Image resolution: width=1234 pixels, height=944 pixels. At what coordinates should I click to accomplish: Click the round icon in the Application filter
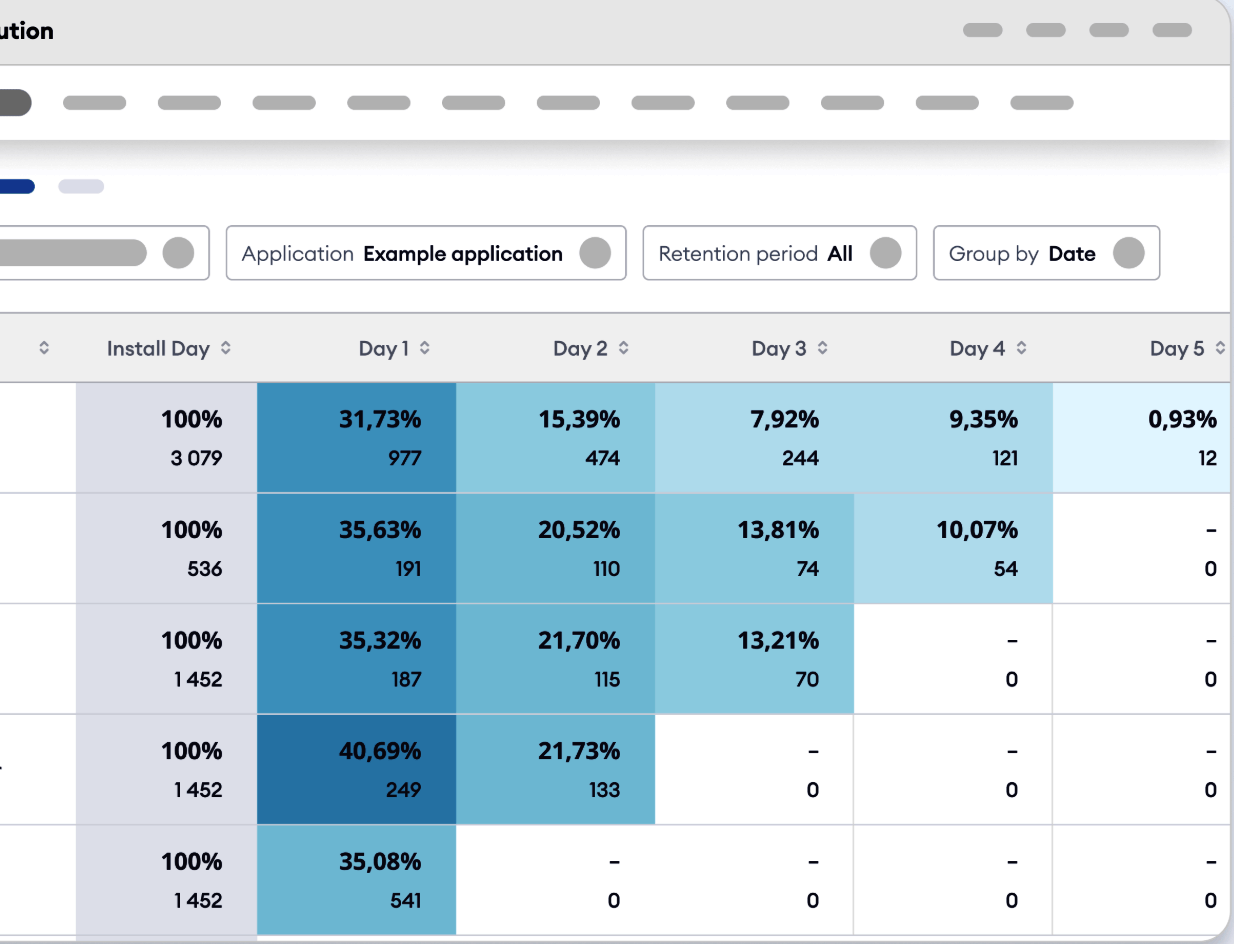tap(595, 253)
